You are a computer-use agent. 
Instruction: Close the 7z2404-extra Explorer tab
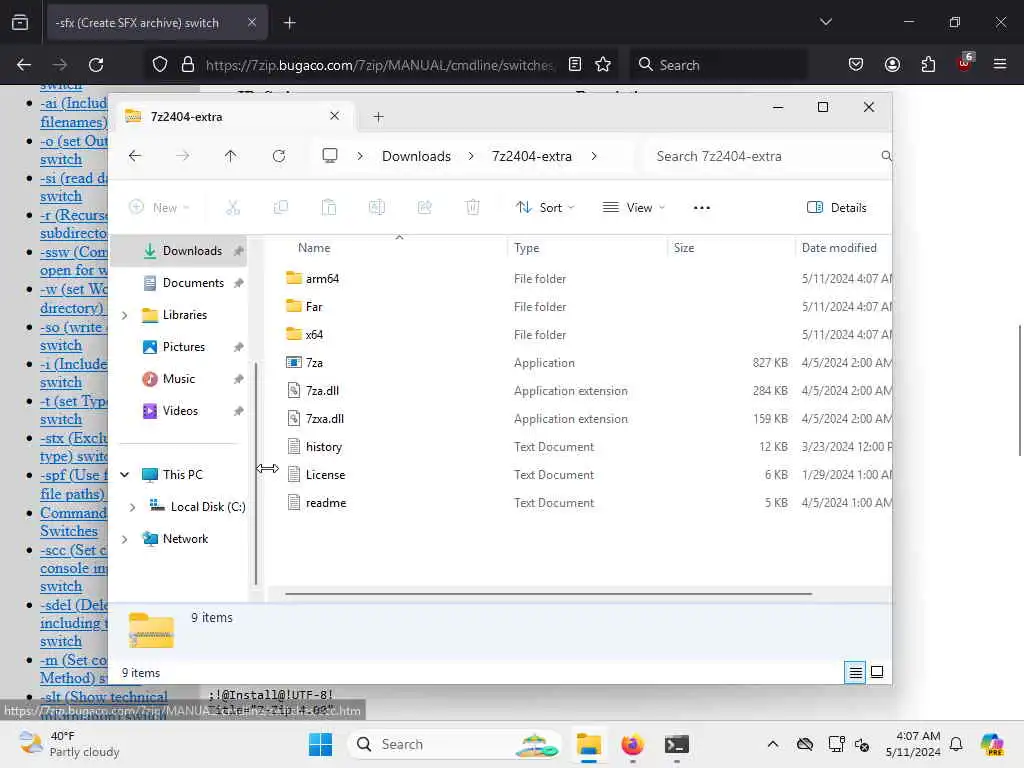pyautogui.click(x=334, y=116)
